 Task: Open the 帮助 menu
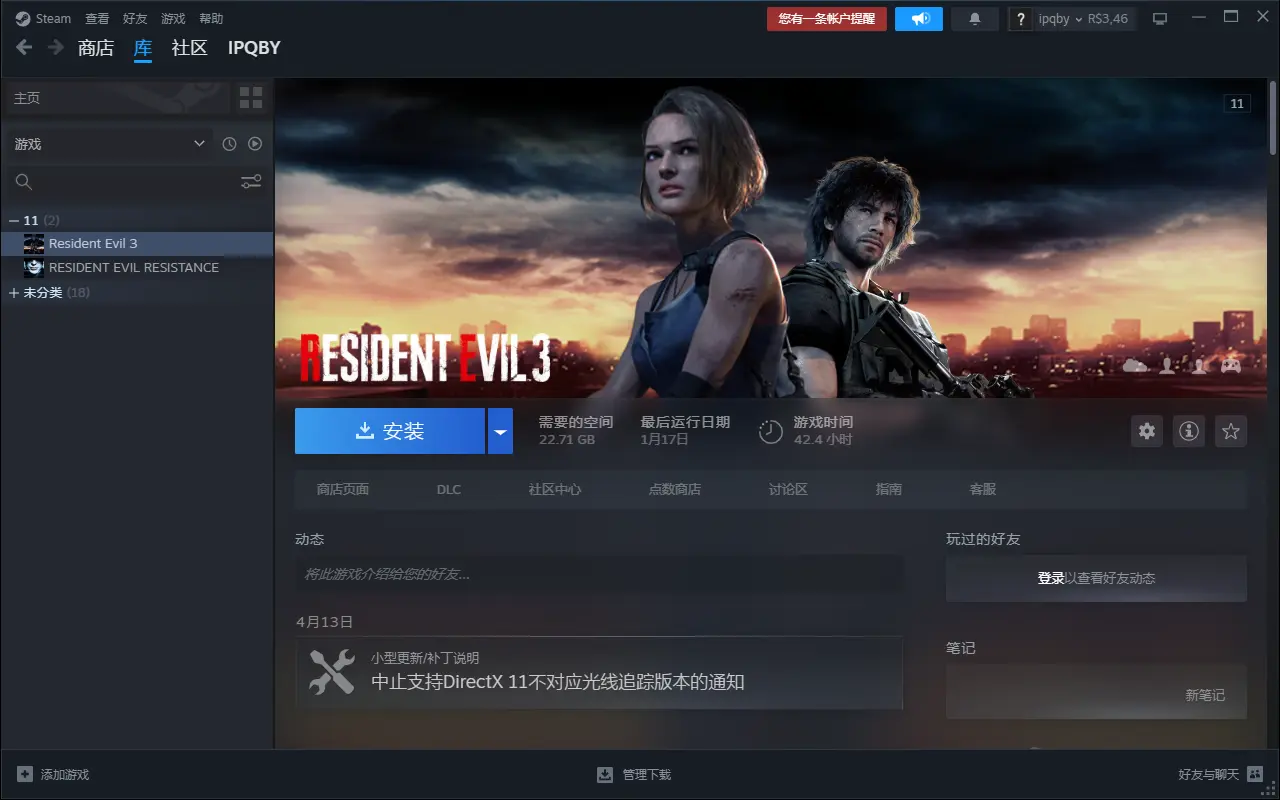(x=211, y=19)
